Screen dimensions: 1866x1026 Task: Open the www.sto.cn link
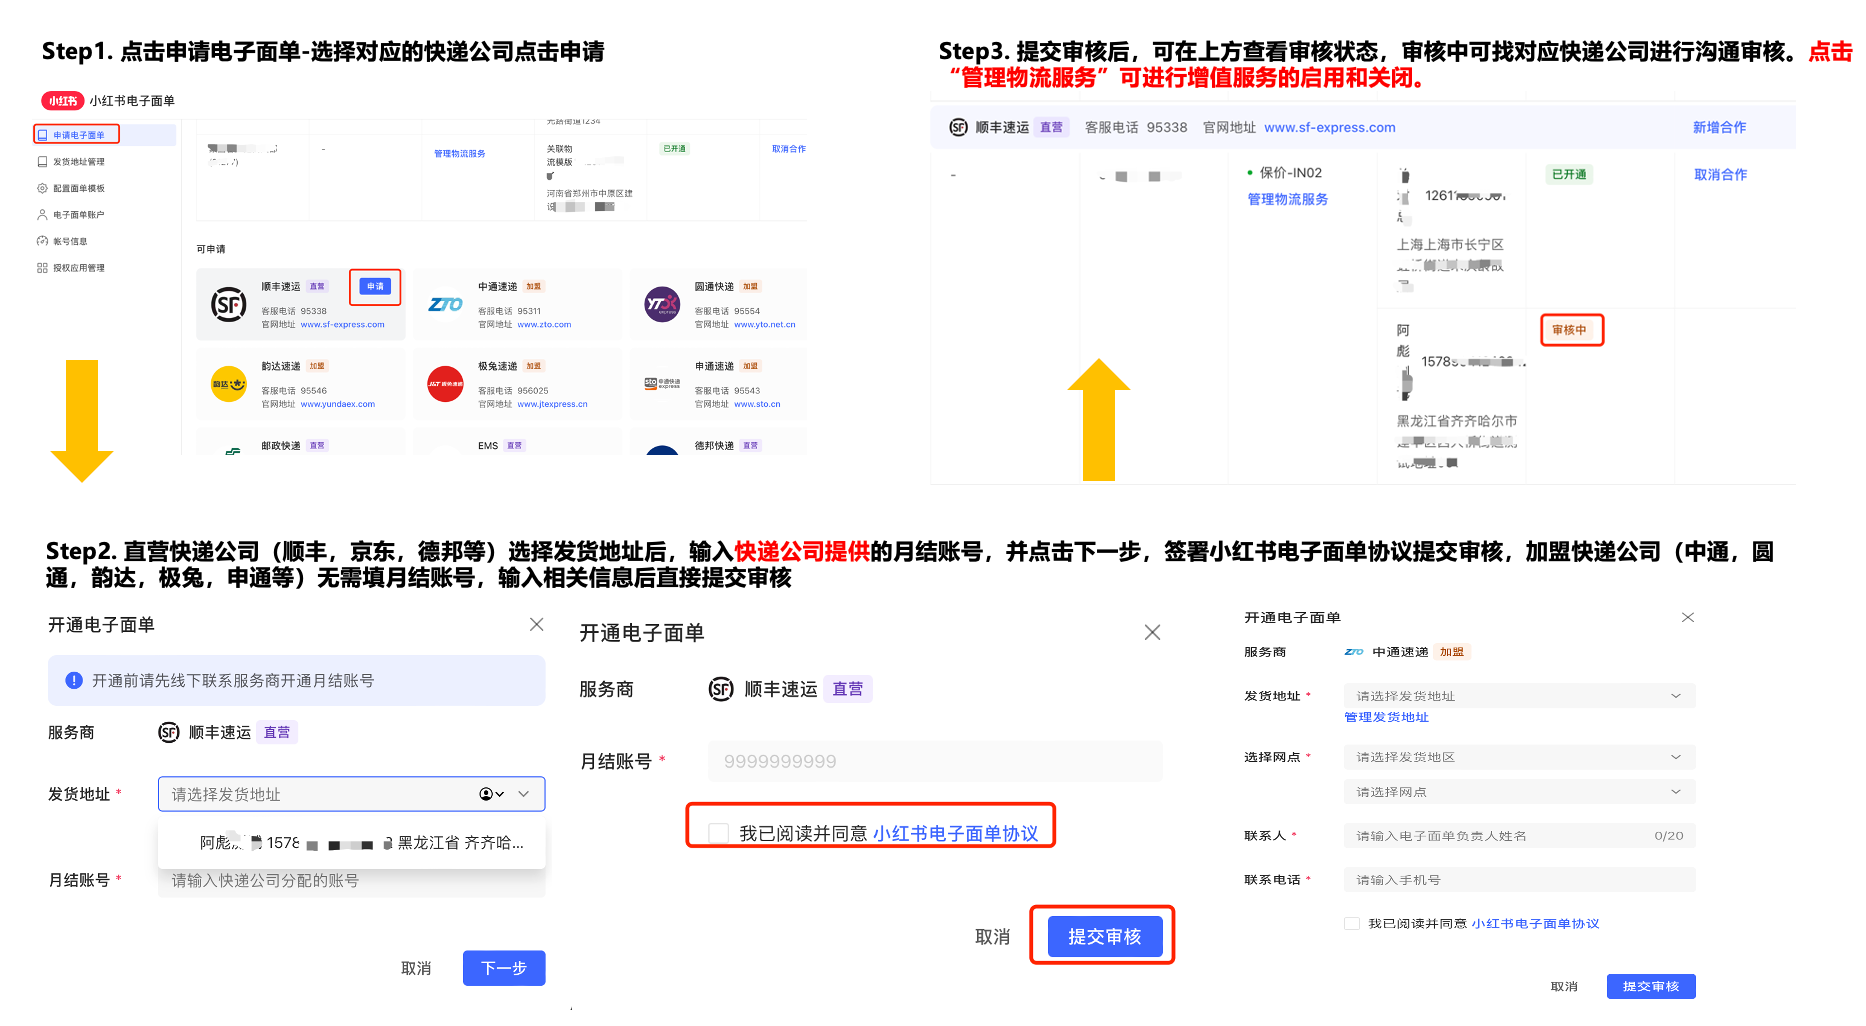[x=757, y=405]
